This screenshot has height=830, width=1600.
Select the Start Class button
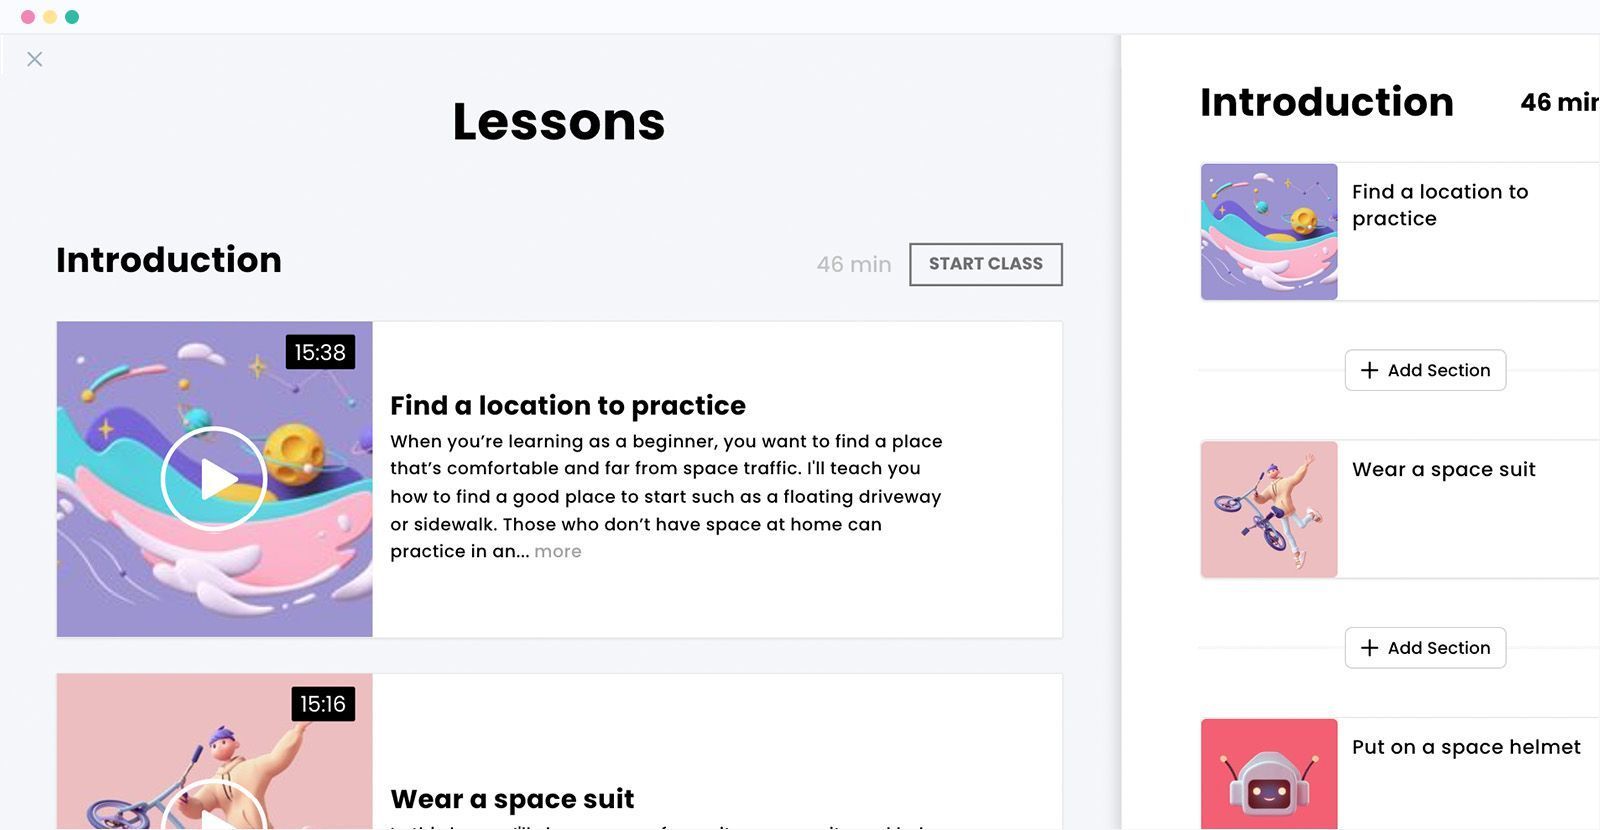click(986, 264)
